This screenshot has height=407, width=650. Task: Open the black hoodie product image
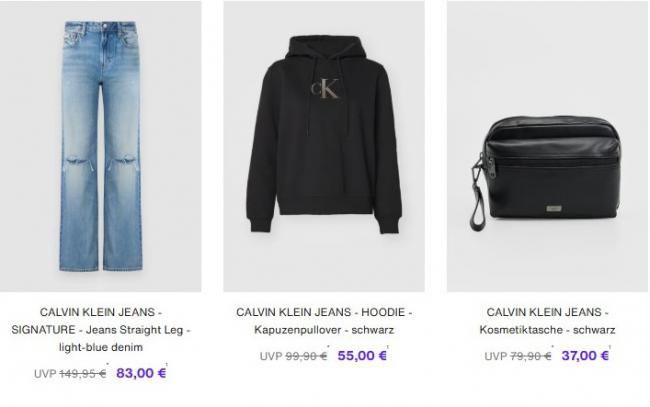[x=324, y=146]
